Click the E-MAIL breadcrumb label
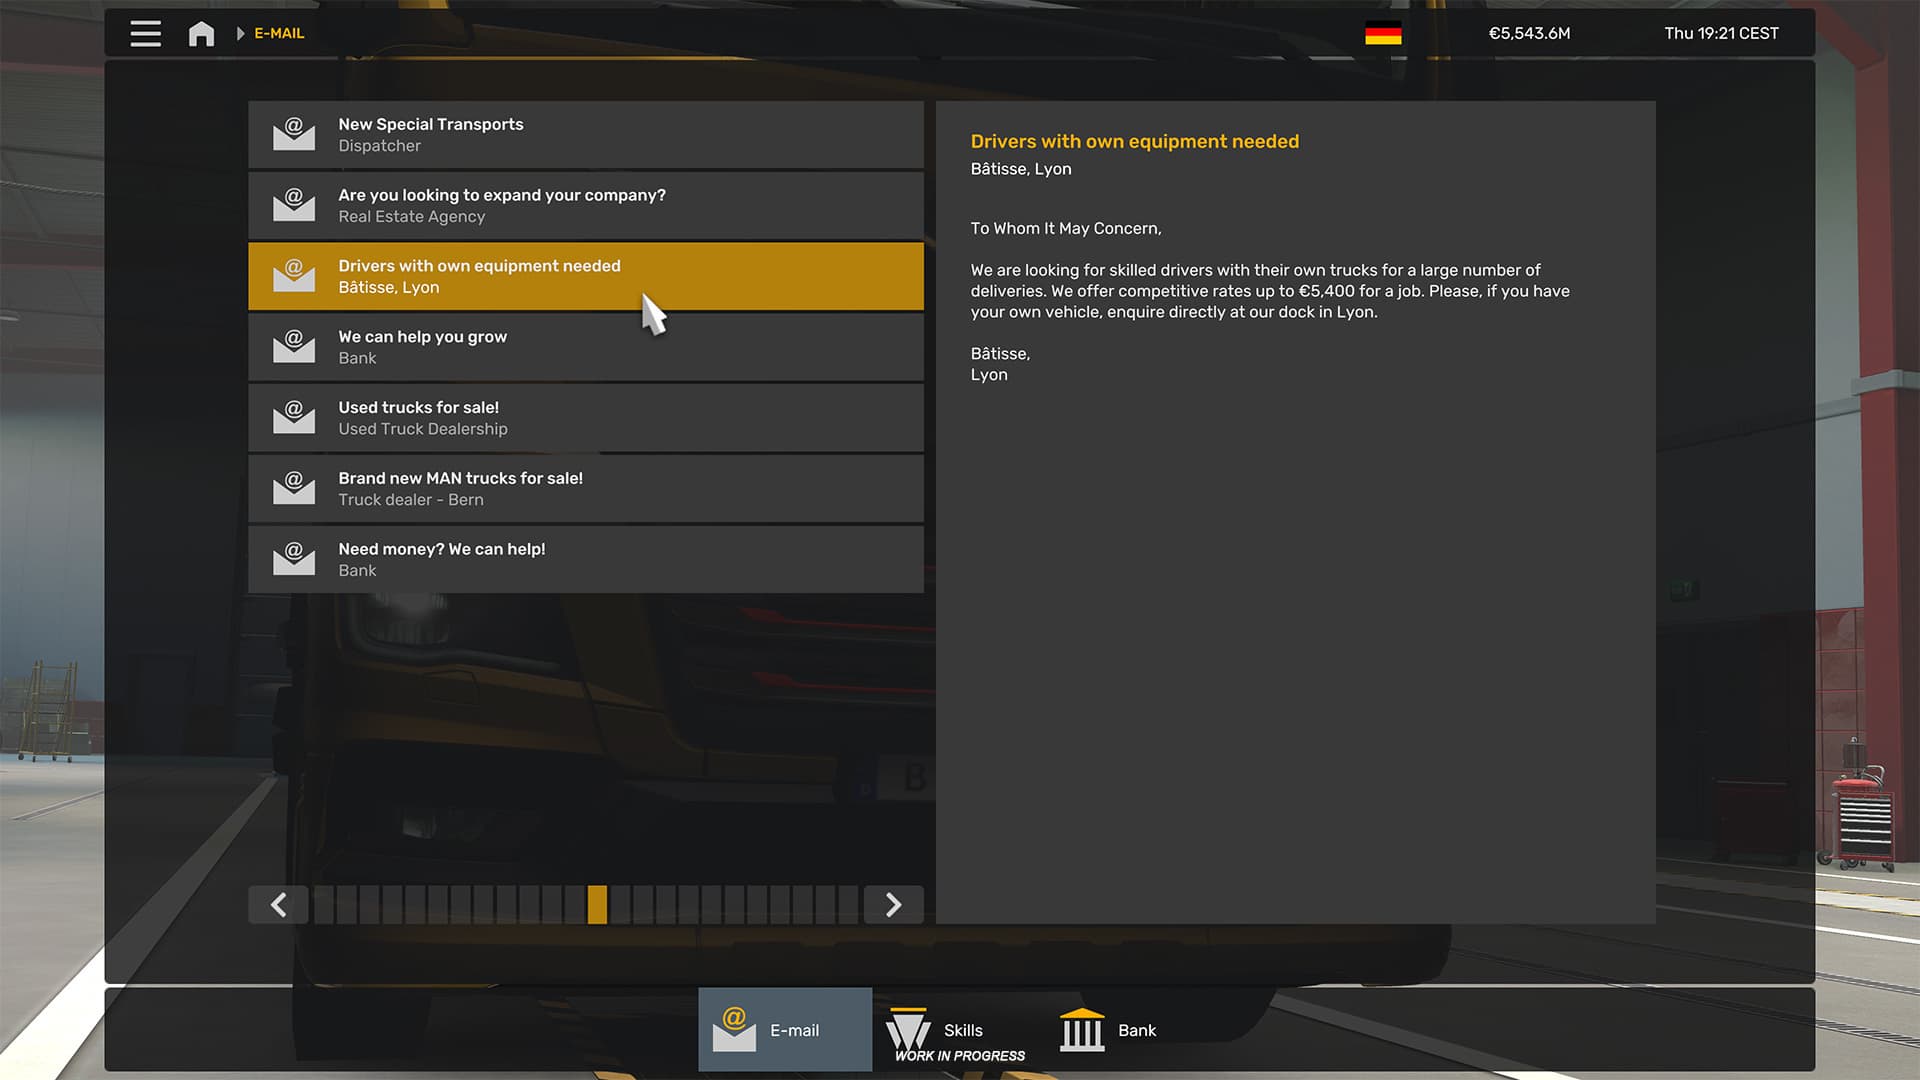 point(279,34)
